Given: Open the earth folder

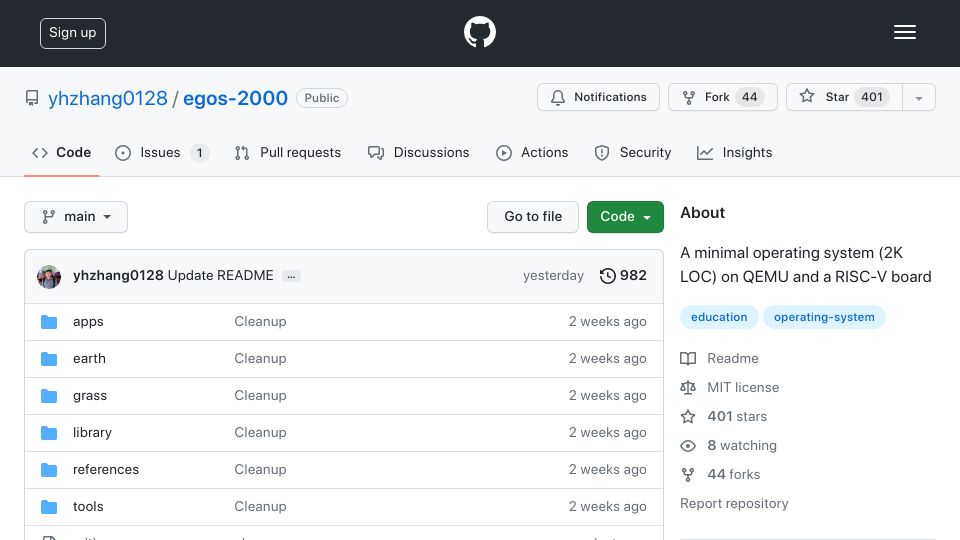Looking at the screenshot, I should (x=89, y=358).
